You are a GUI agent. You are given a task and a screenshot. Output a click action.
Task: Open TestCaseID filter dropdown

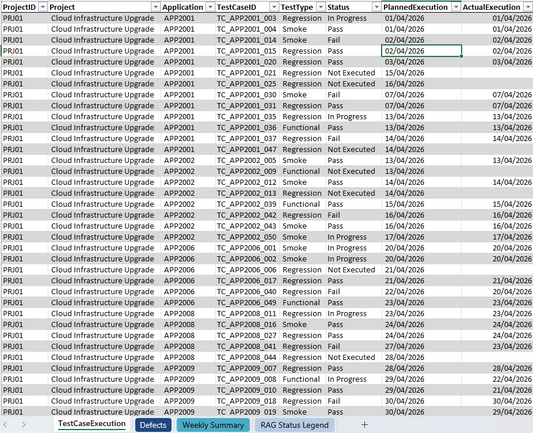pyautogui.click(x=274, y=7)
